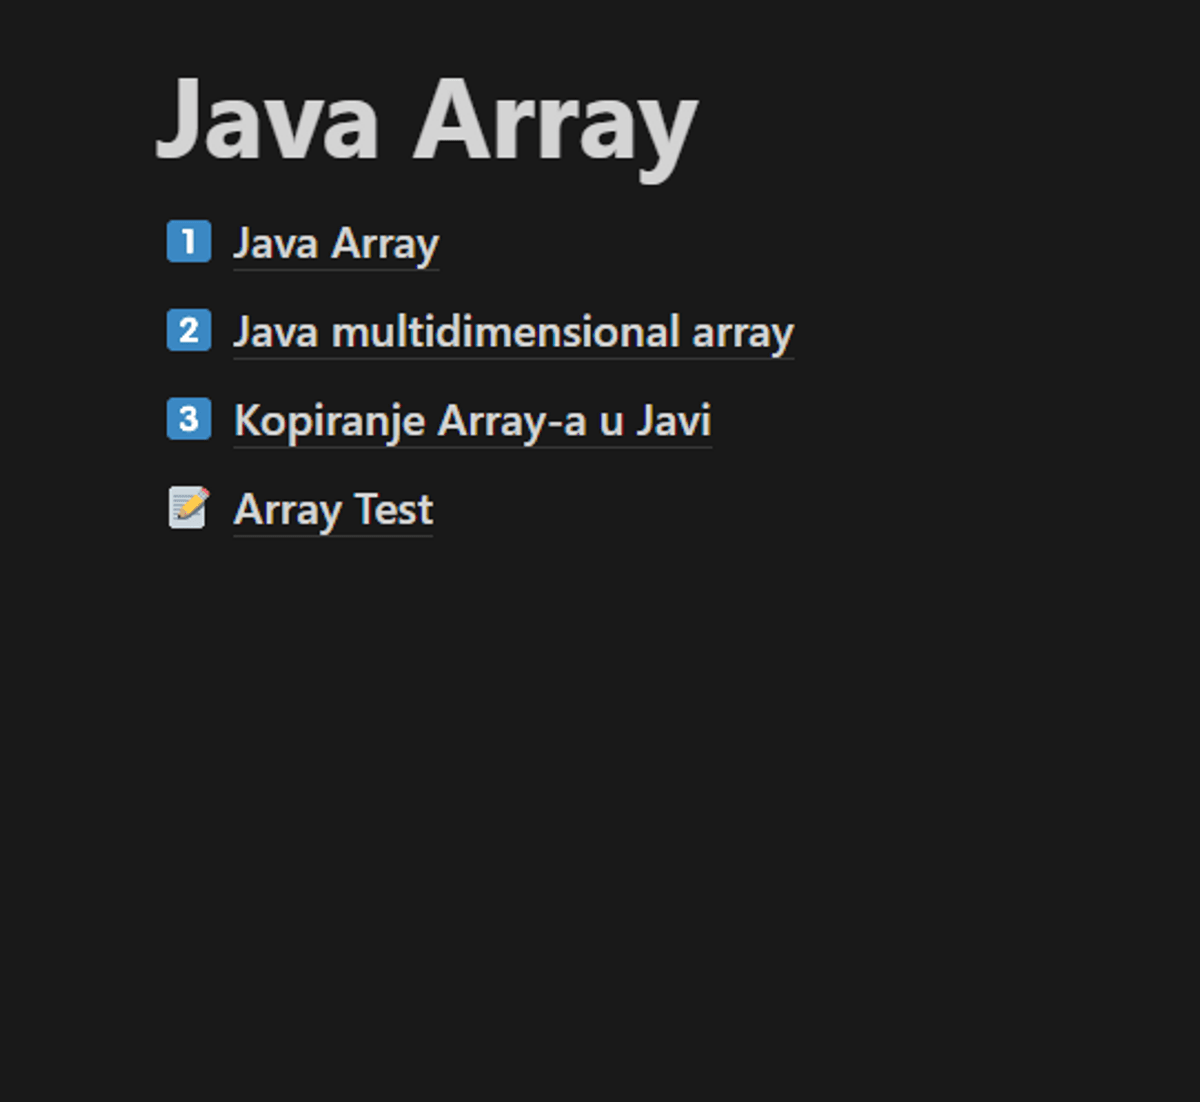Click "Java" in the multidimensional array link
This screenshot has width=1200, height=1102.
[275, 332]
